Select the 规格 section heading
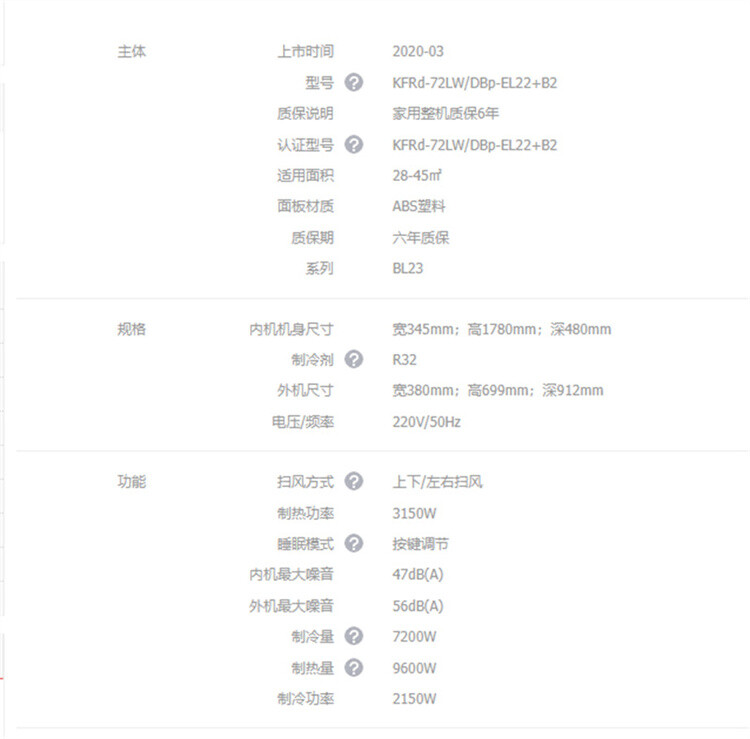 point(132,328)
